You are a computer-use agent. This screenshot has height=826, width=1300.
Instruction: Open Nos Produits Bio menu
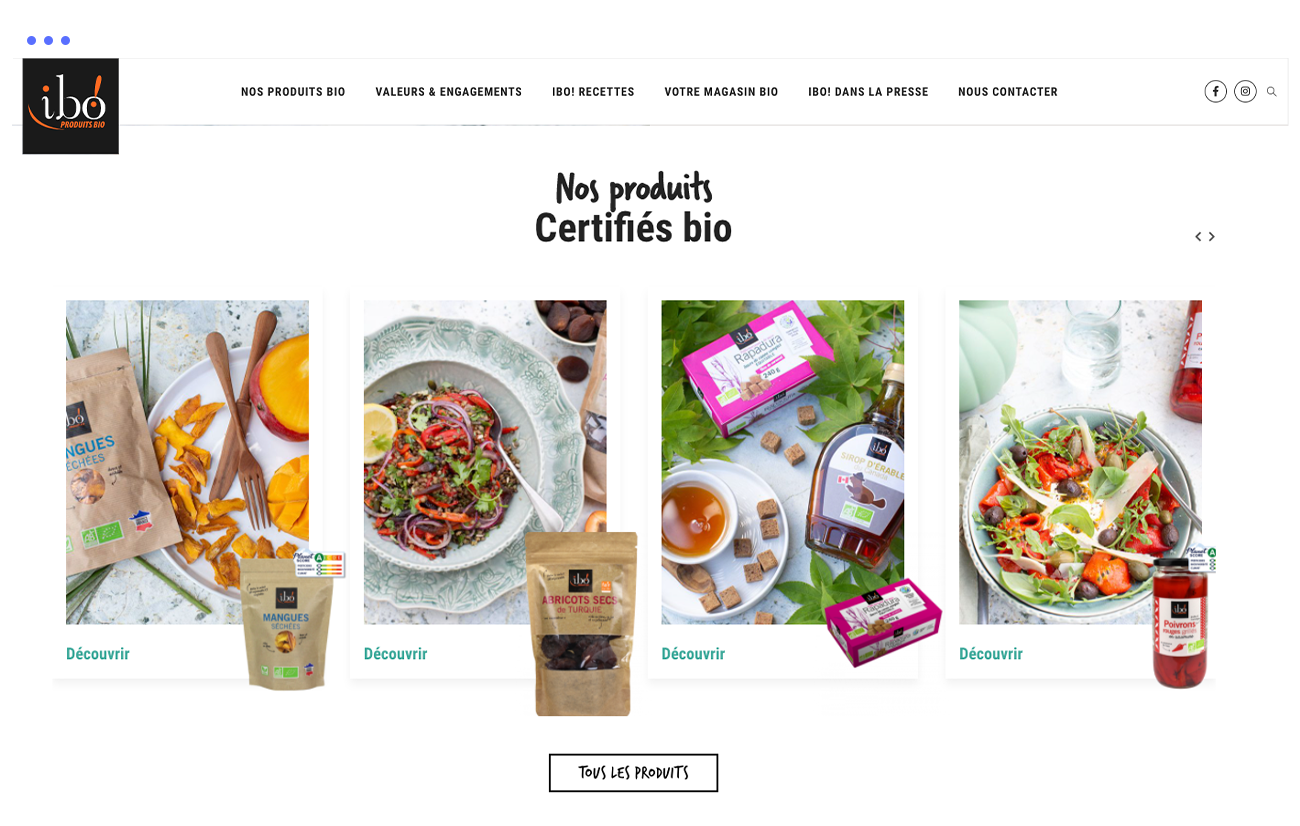[293, 92]
